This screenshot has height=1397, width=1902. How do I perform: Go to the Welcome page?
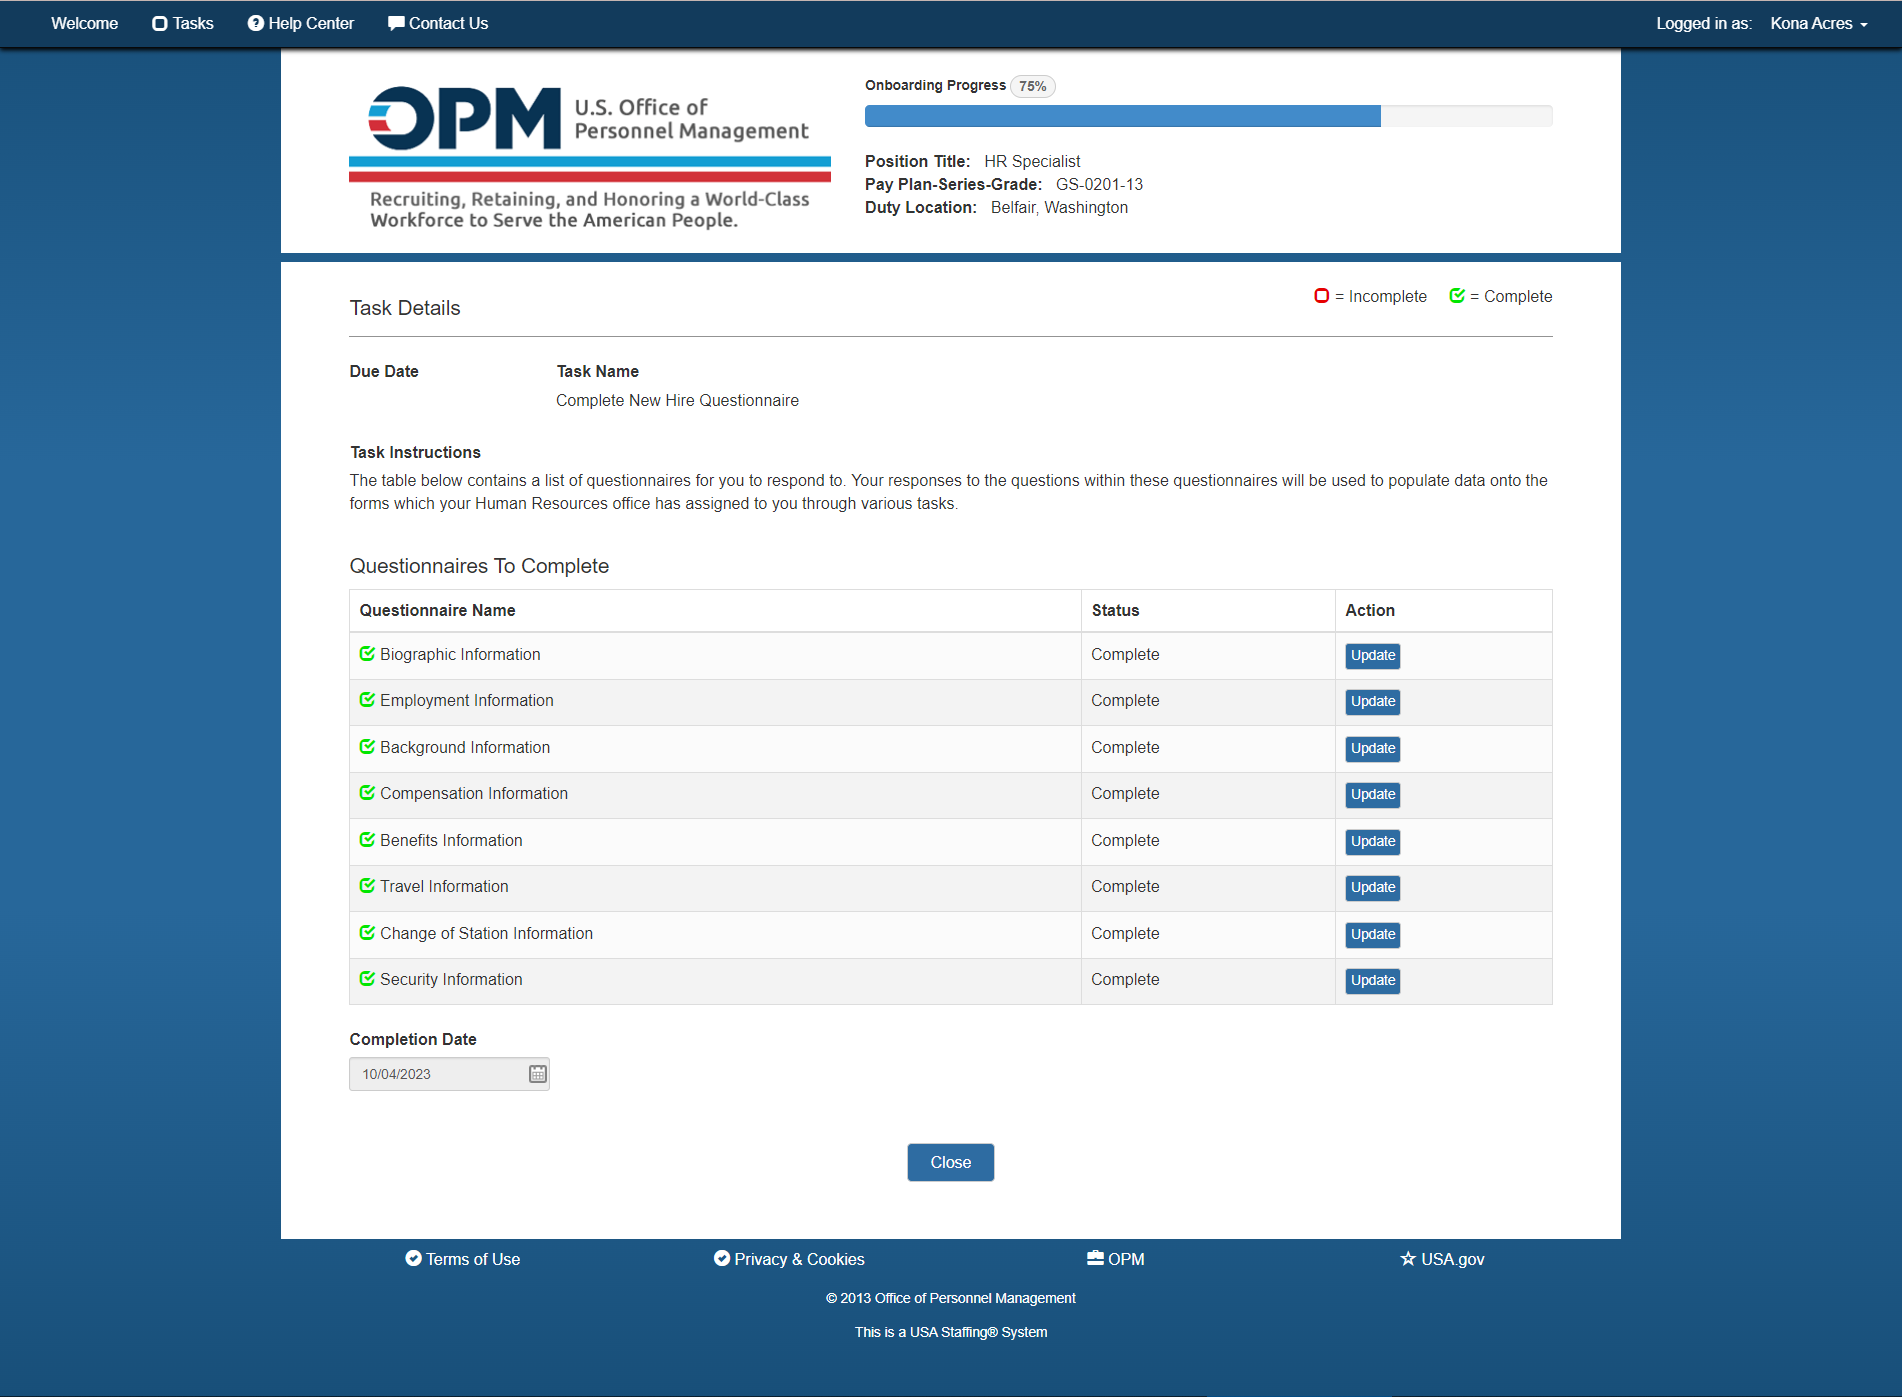coord(84,23)
